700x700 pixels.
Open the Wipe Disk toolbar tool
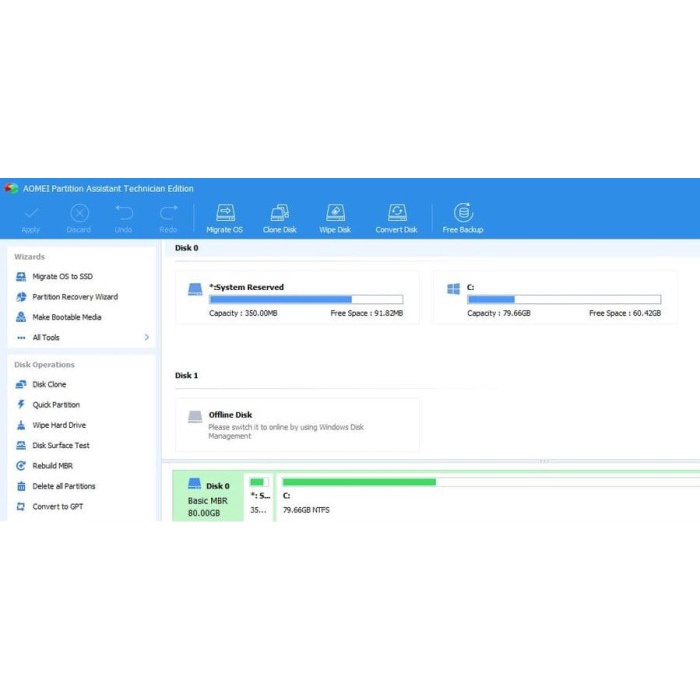pos(335,219)
